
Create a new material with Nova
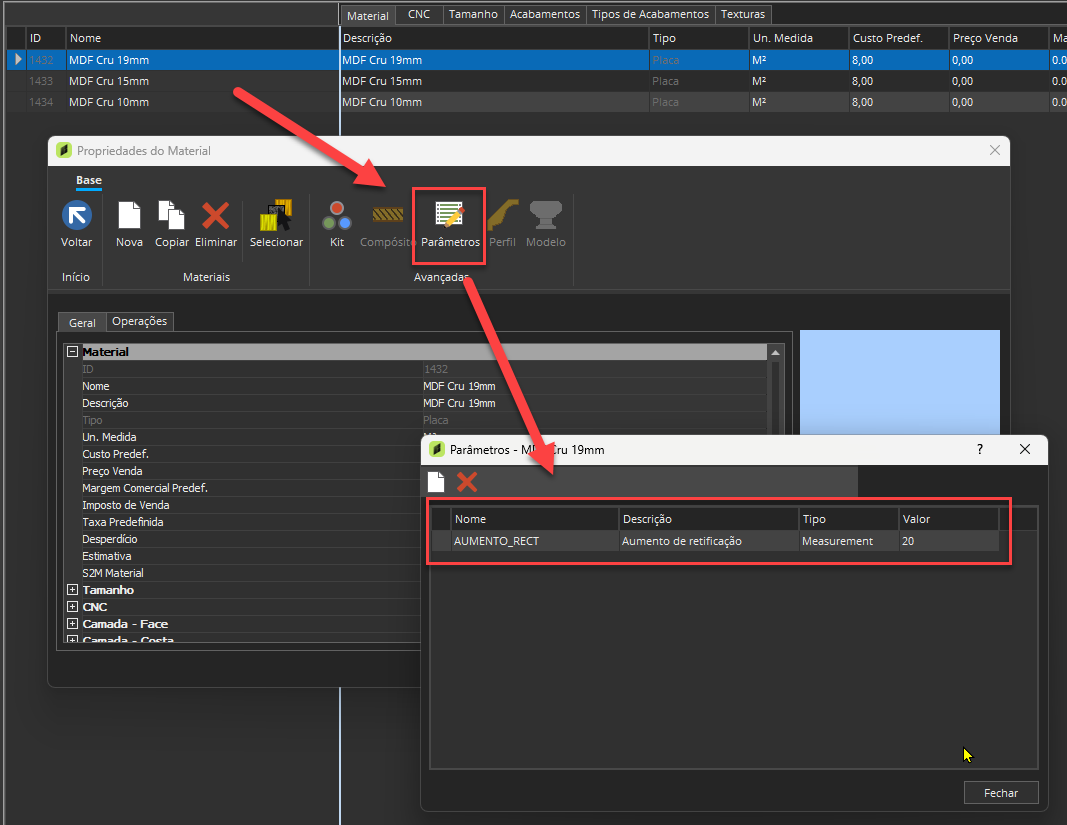point(129,216)
